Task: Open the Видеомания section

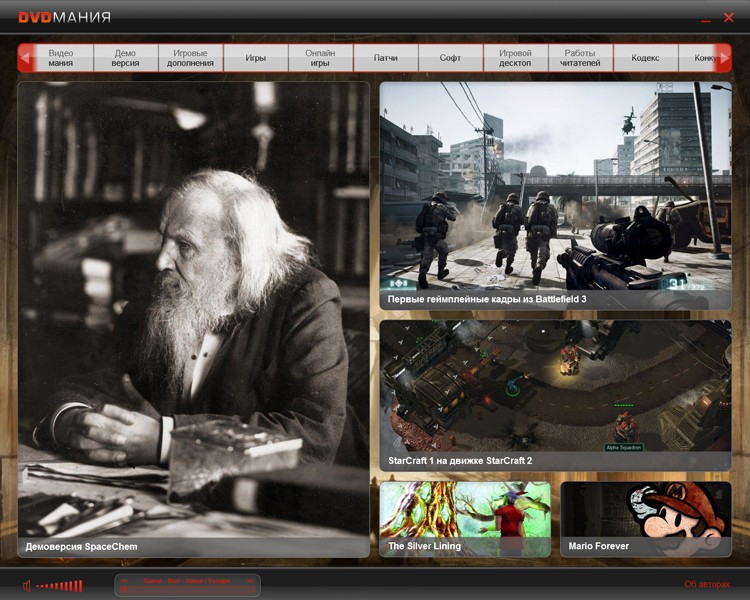Action: 61,58
